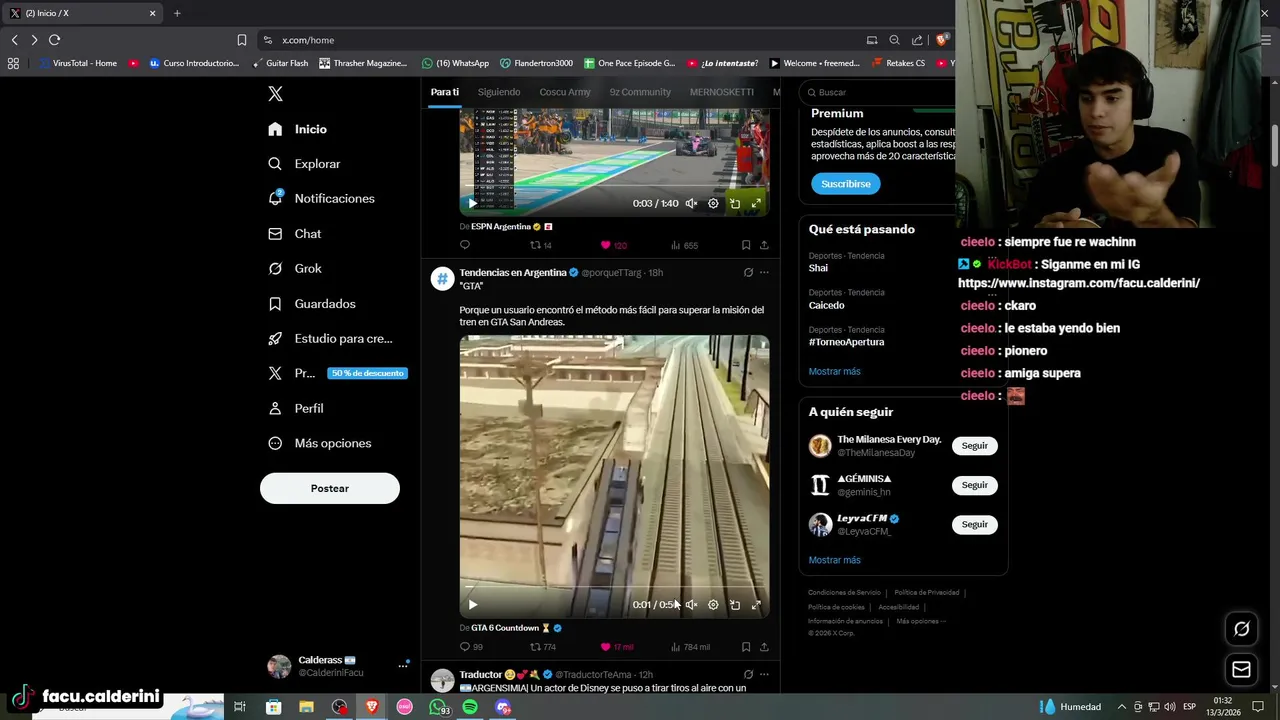Open floating Grok button at bottom right
This screenshot has width=1280, height=720.
click(1241, 629)
